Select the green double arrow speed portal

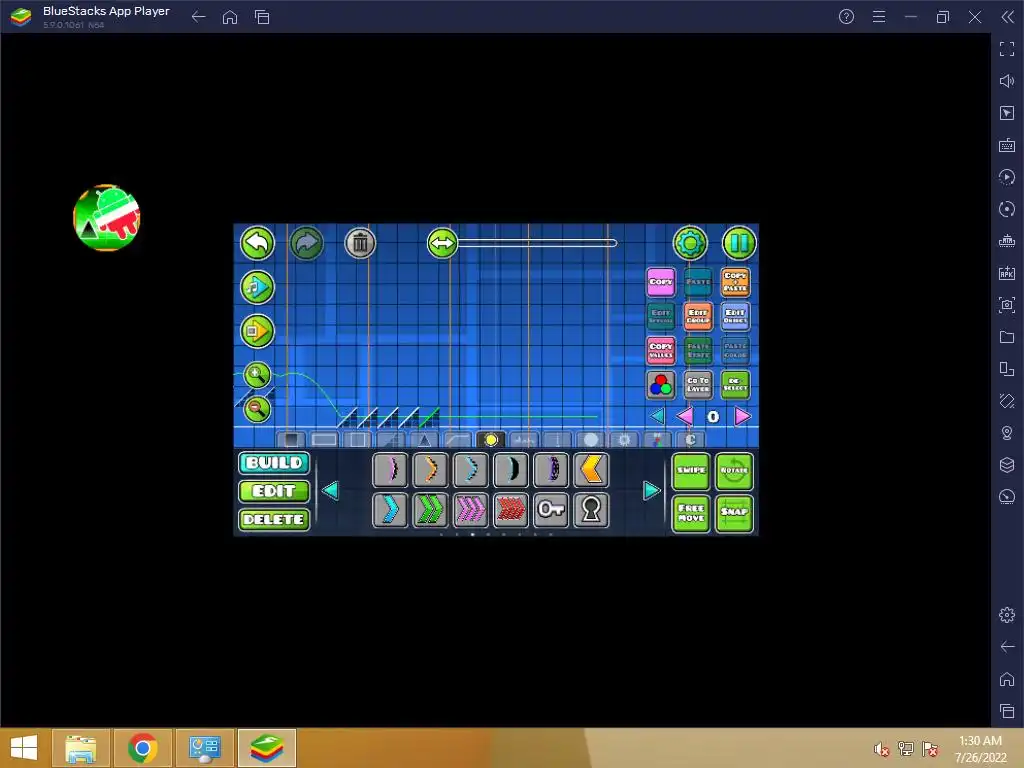click(x=430, y=510)
